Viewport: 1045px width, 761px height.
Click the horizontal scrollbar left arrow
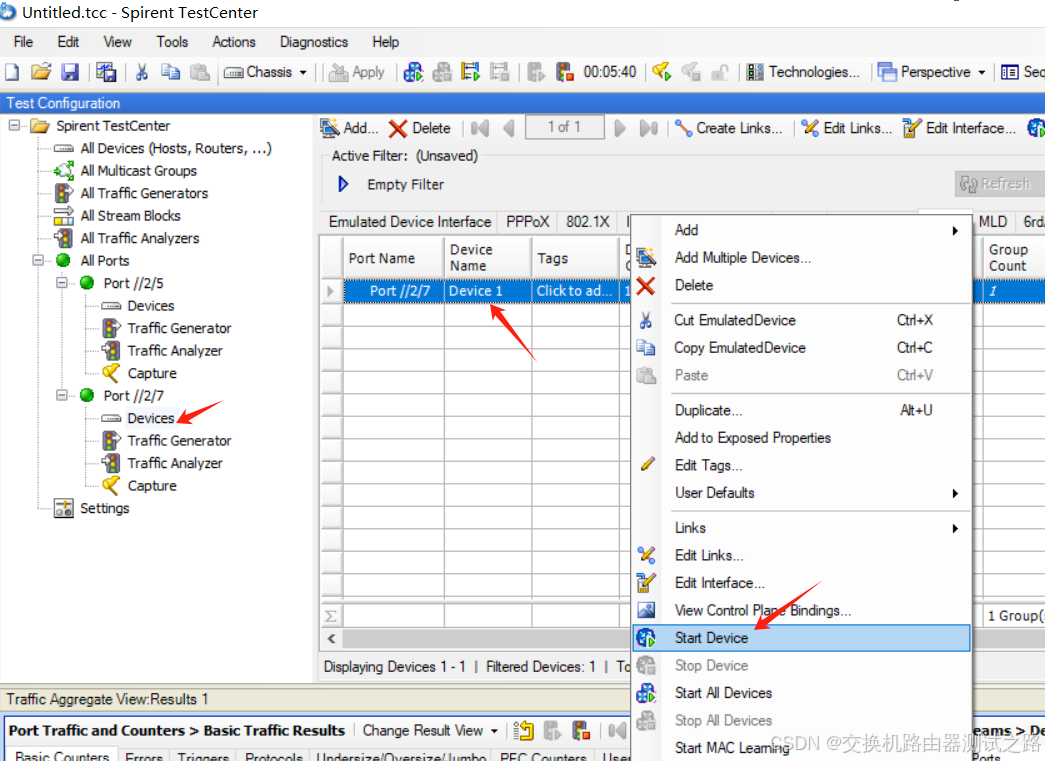click(x=331, y=638)
